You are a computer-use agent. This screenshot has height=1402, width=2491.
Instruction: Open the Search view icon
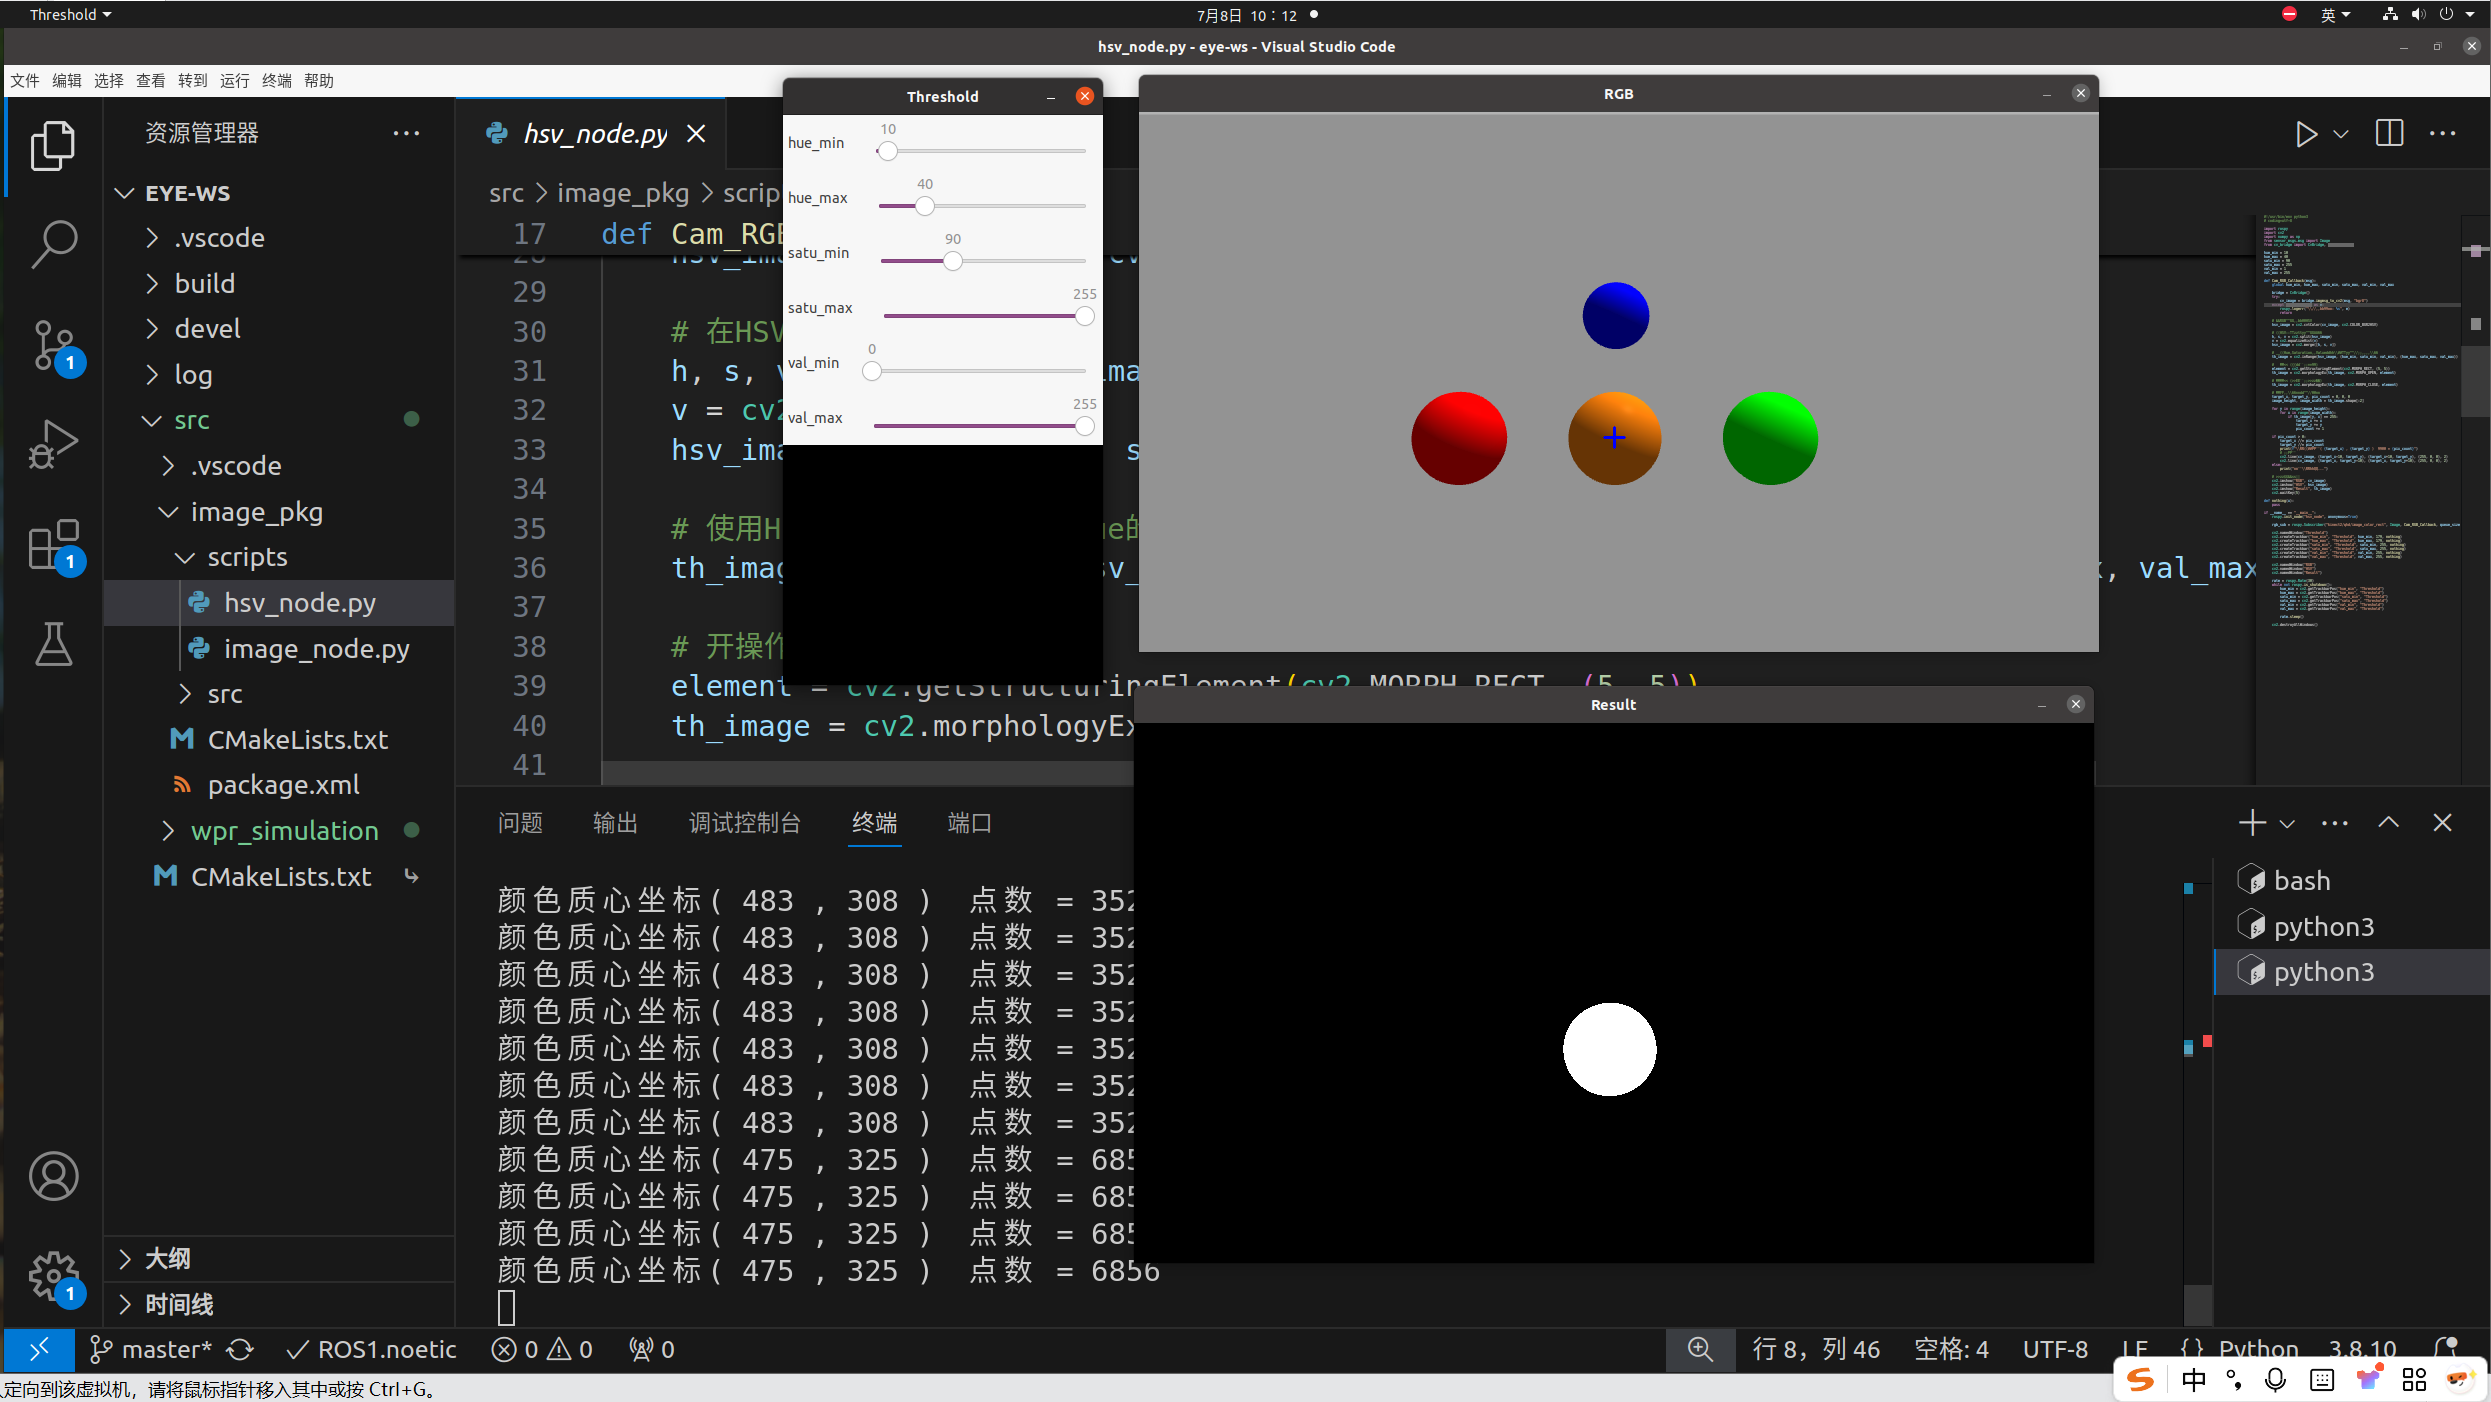[x=53, y=244]
